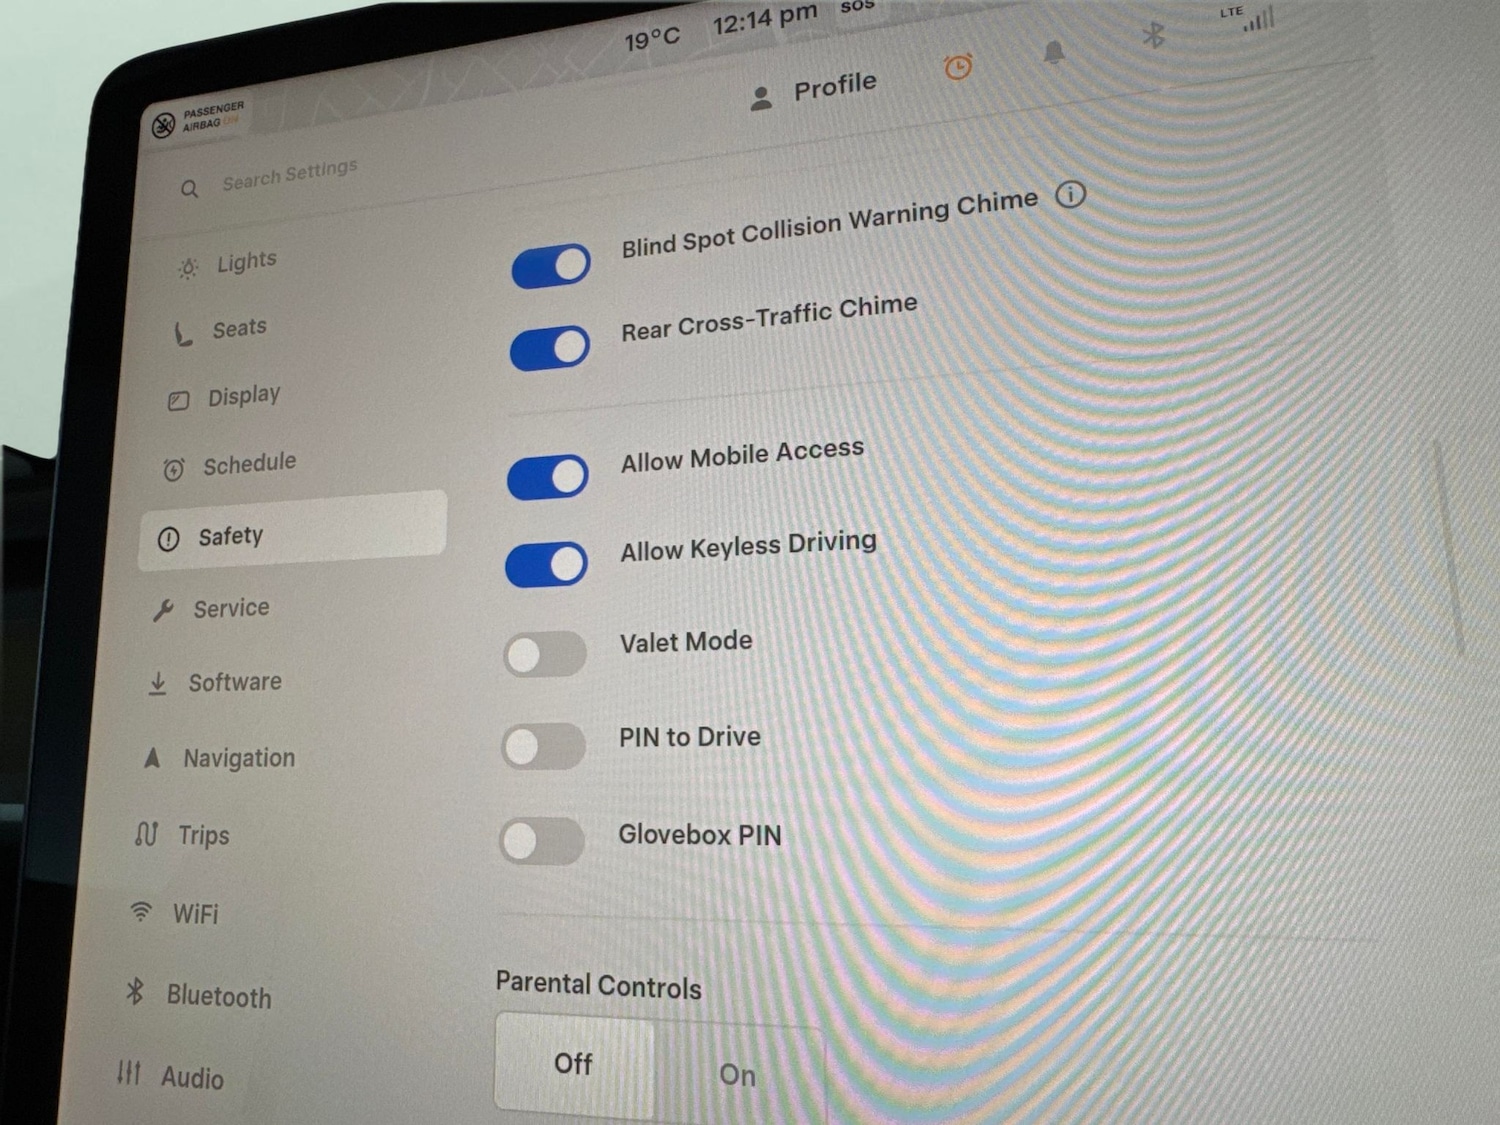
Task: Click the PIN to Drive label
Action: [x=690, y=737]
